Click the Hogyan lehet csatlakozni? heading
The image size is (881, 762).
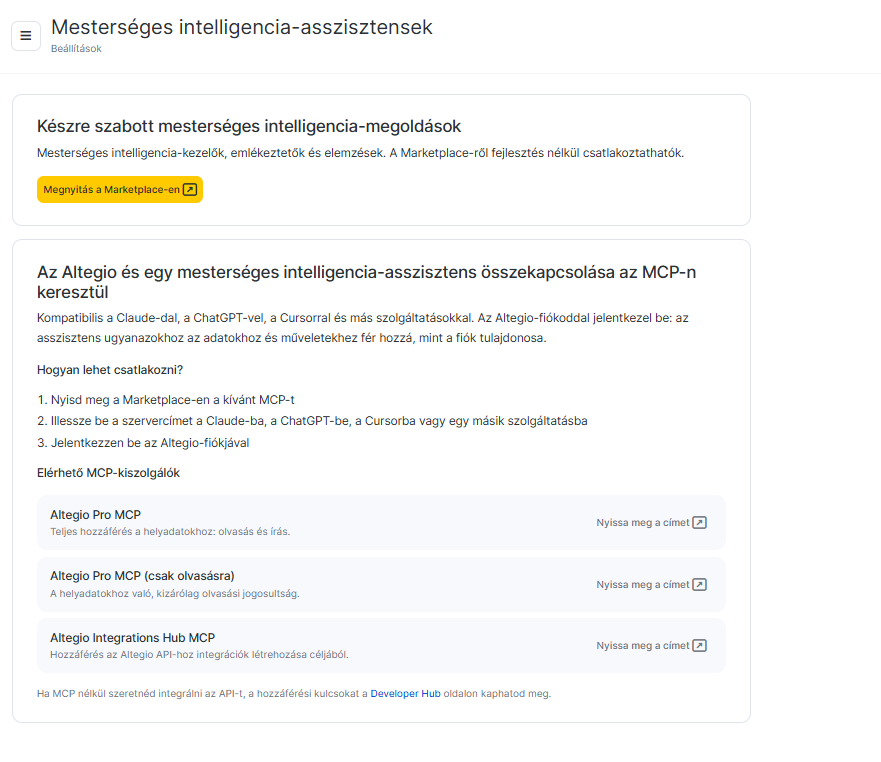click(x=110, y=370)
